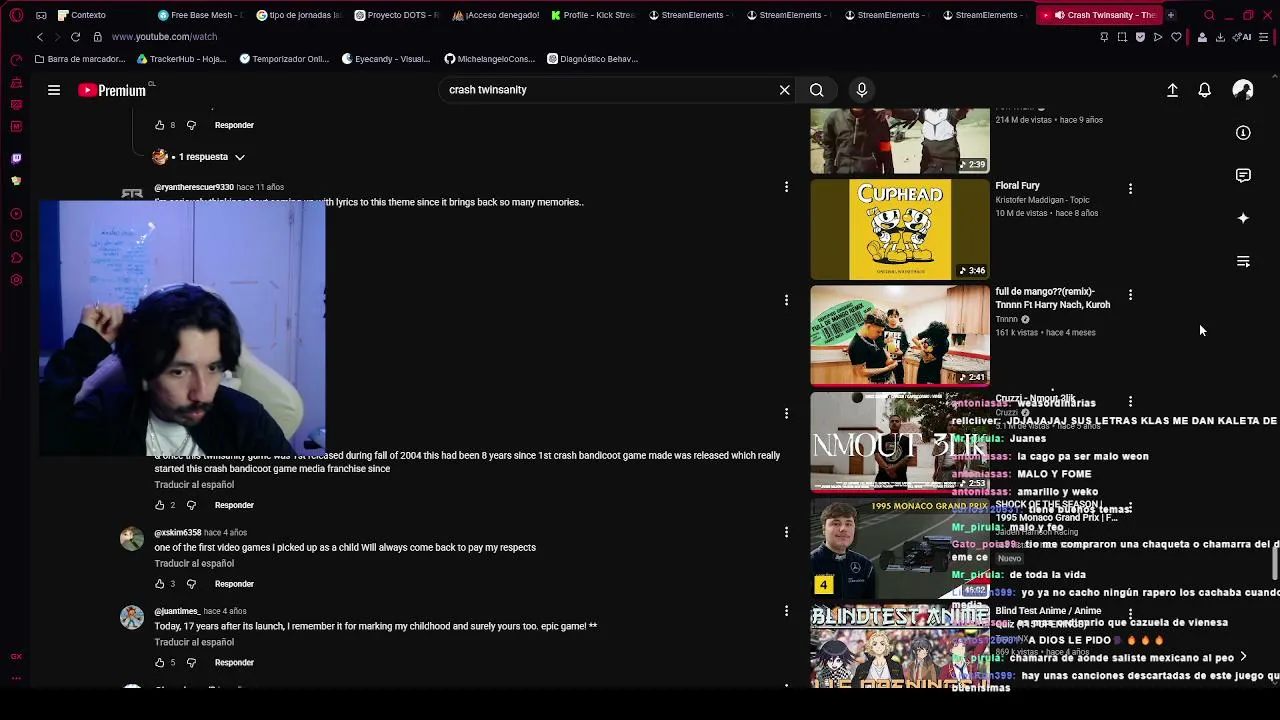Go to YouTube Premium home logo

[x=112, y=90]
